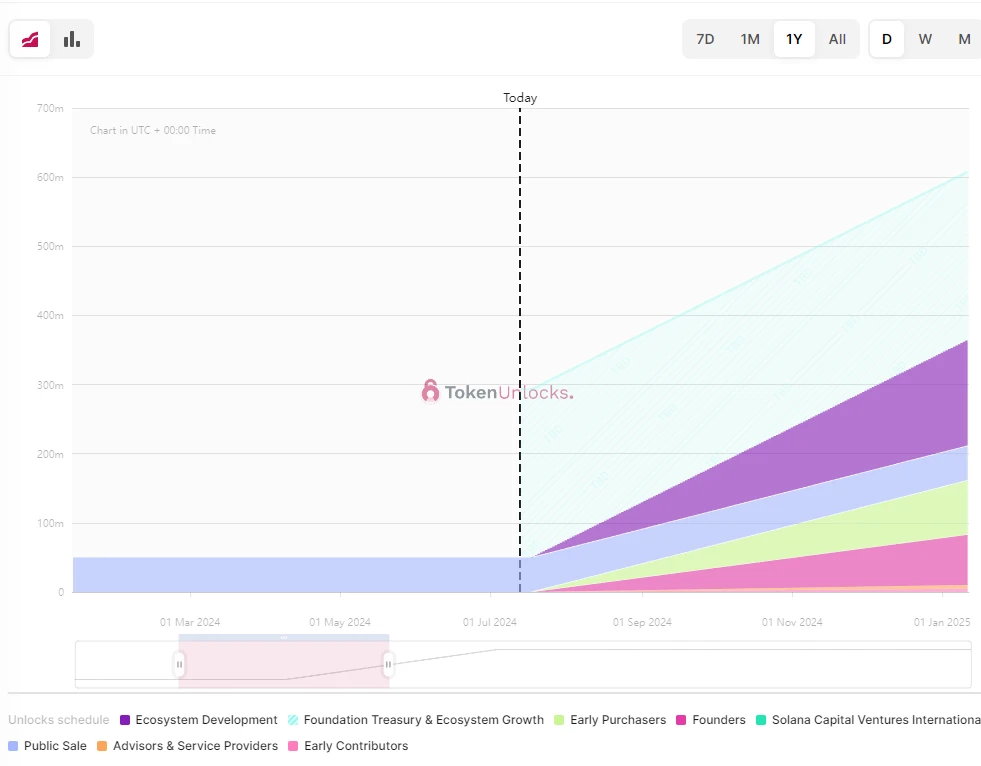Hide the Public Sale series
The image size is (981, 766).
47,746
